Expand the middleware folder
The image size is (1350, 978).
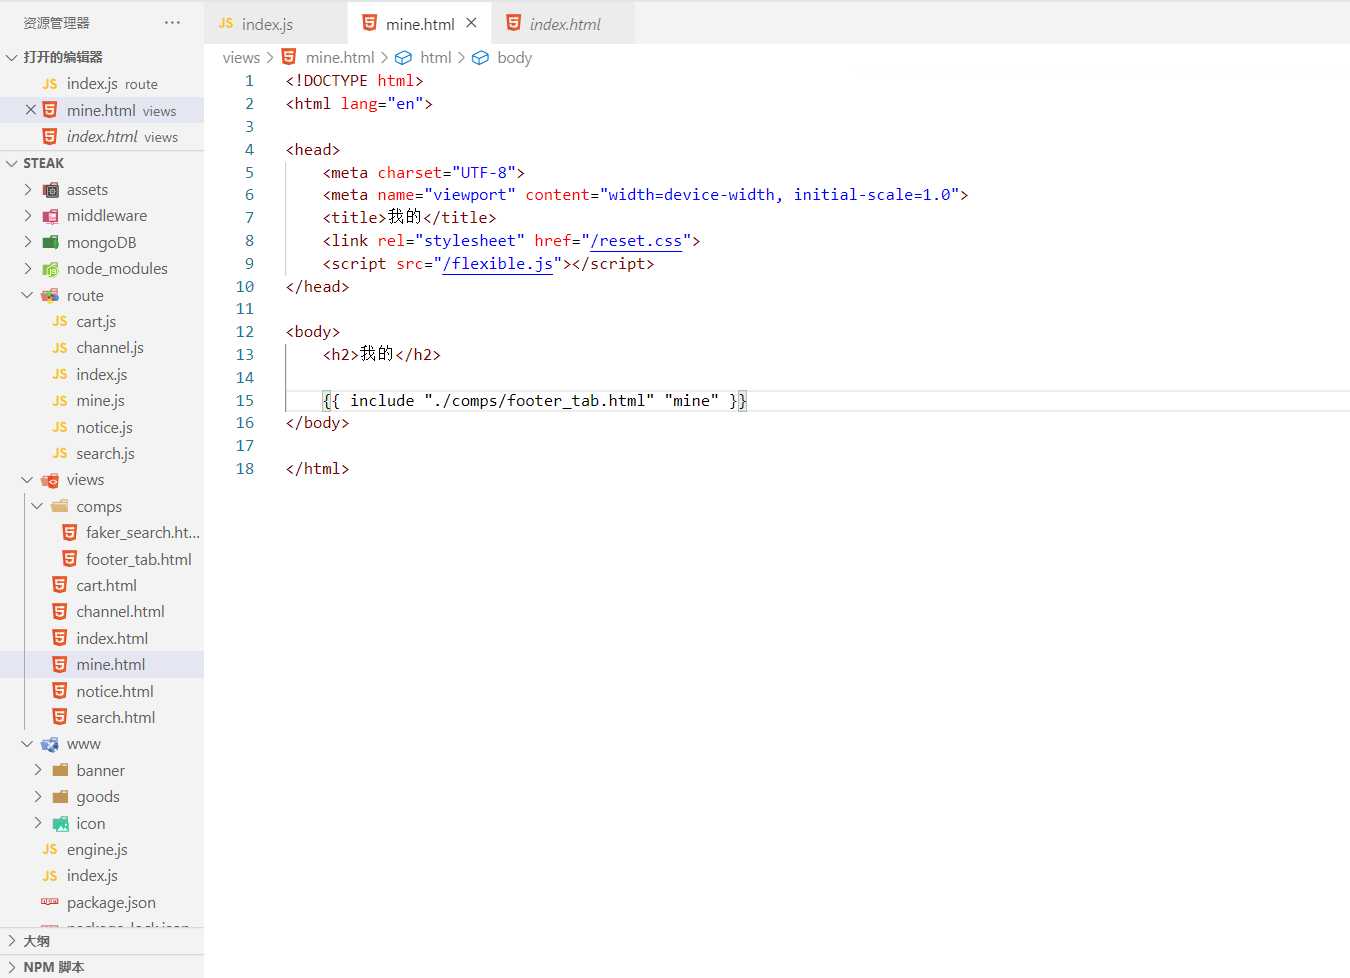point(28,215)
